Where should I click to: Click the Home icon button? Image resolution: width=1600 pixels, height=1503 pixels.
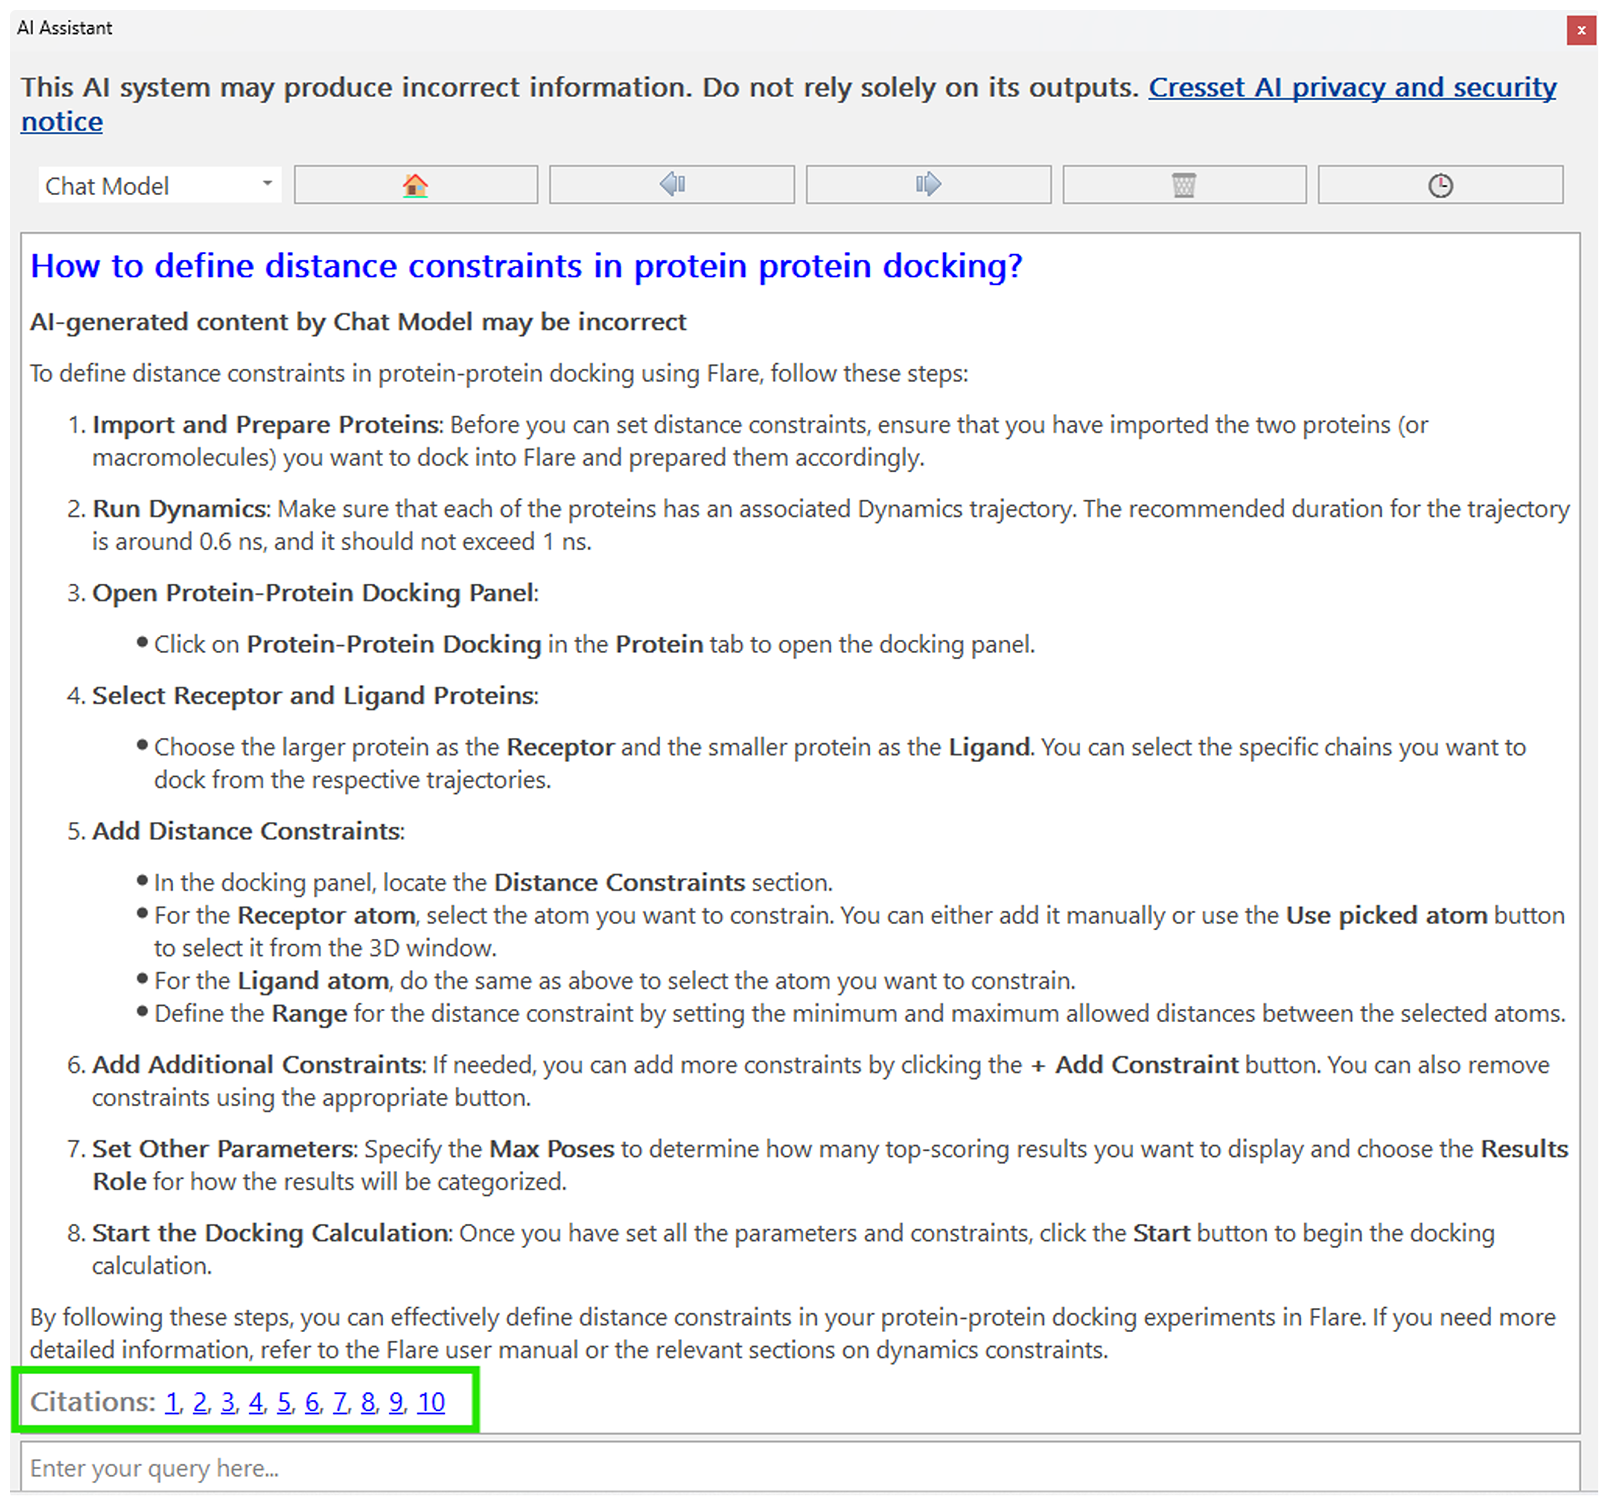pos(415,185)
